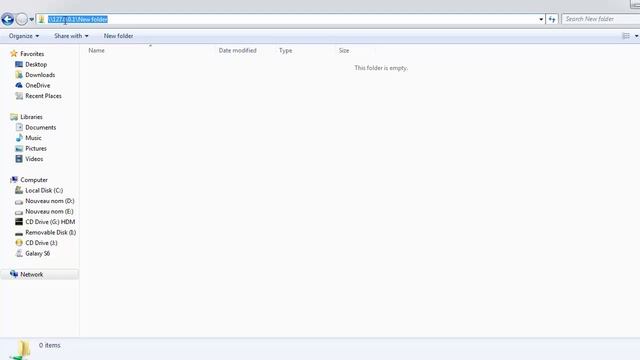The width and height of the screenshot is (640, 360).
Task: Sort by the Date modified column header
Action: 238,50
